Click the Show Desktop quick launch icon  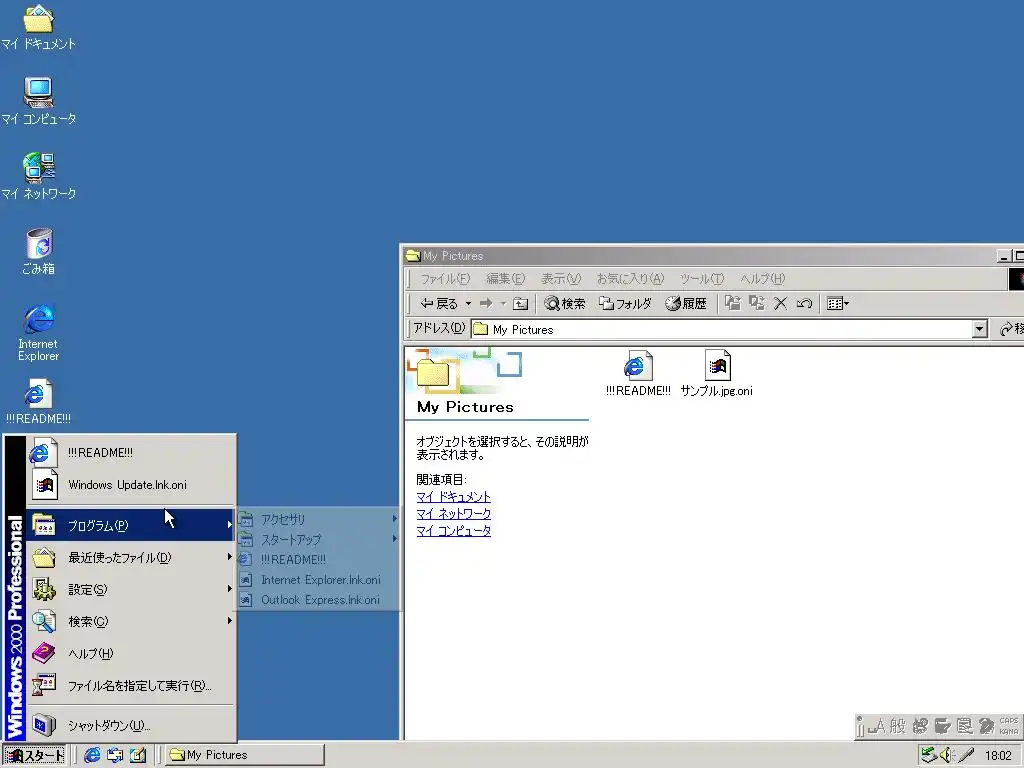(x=138, y=755)
